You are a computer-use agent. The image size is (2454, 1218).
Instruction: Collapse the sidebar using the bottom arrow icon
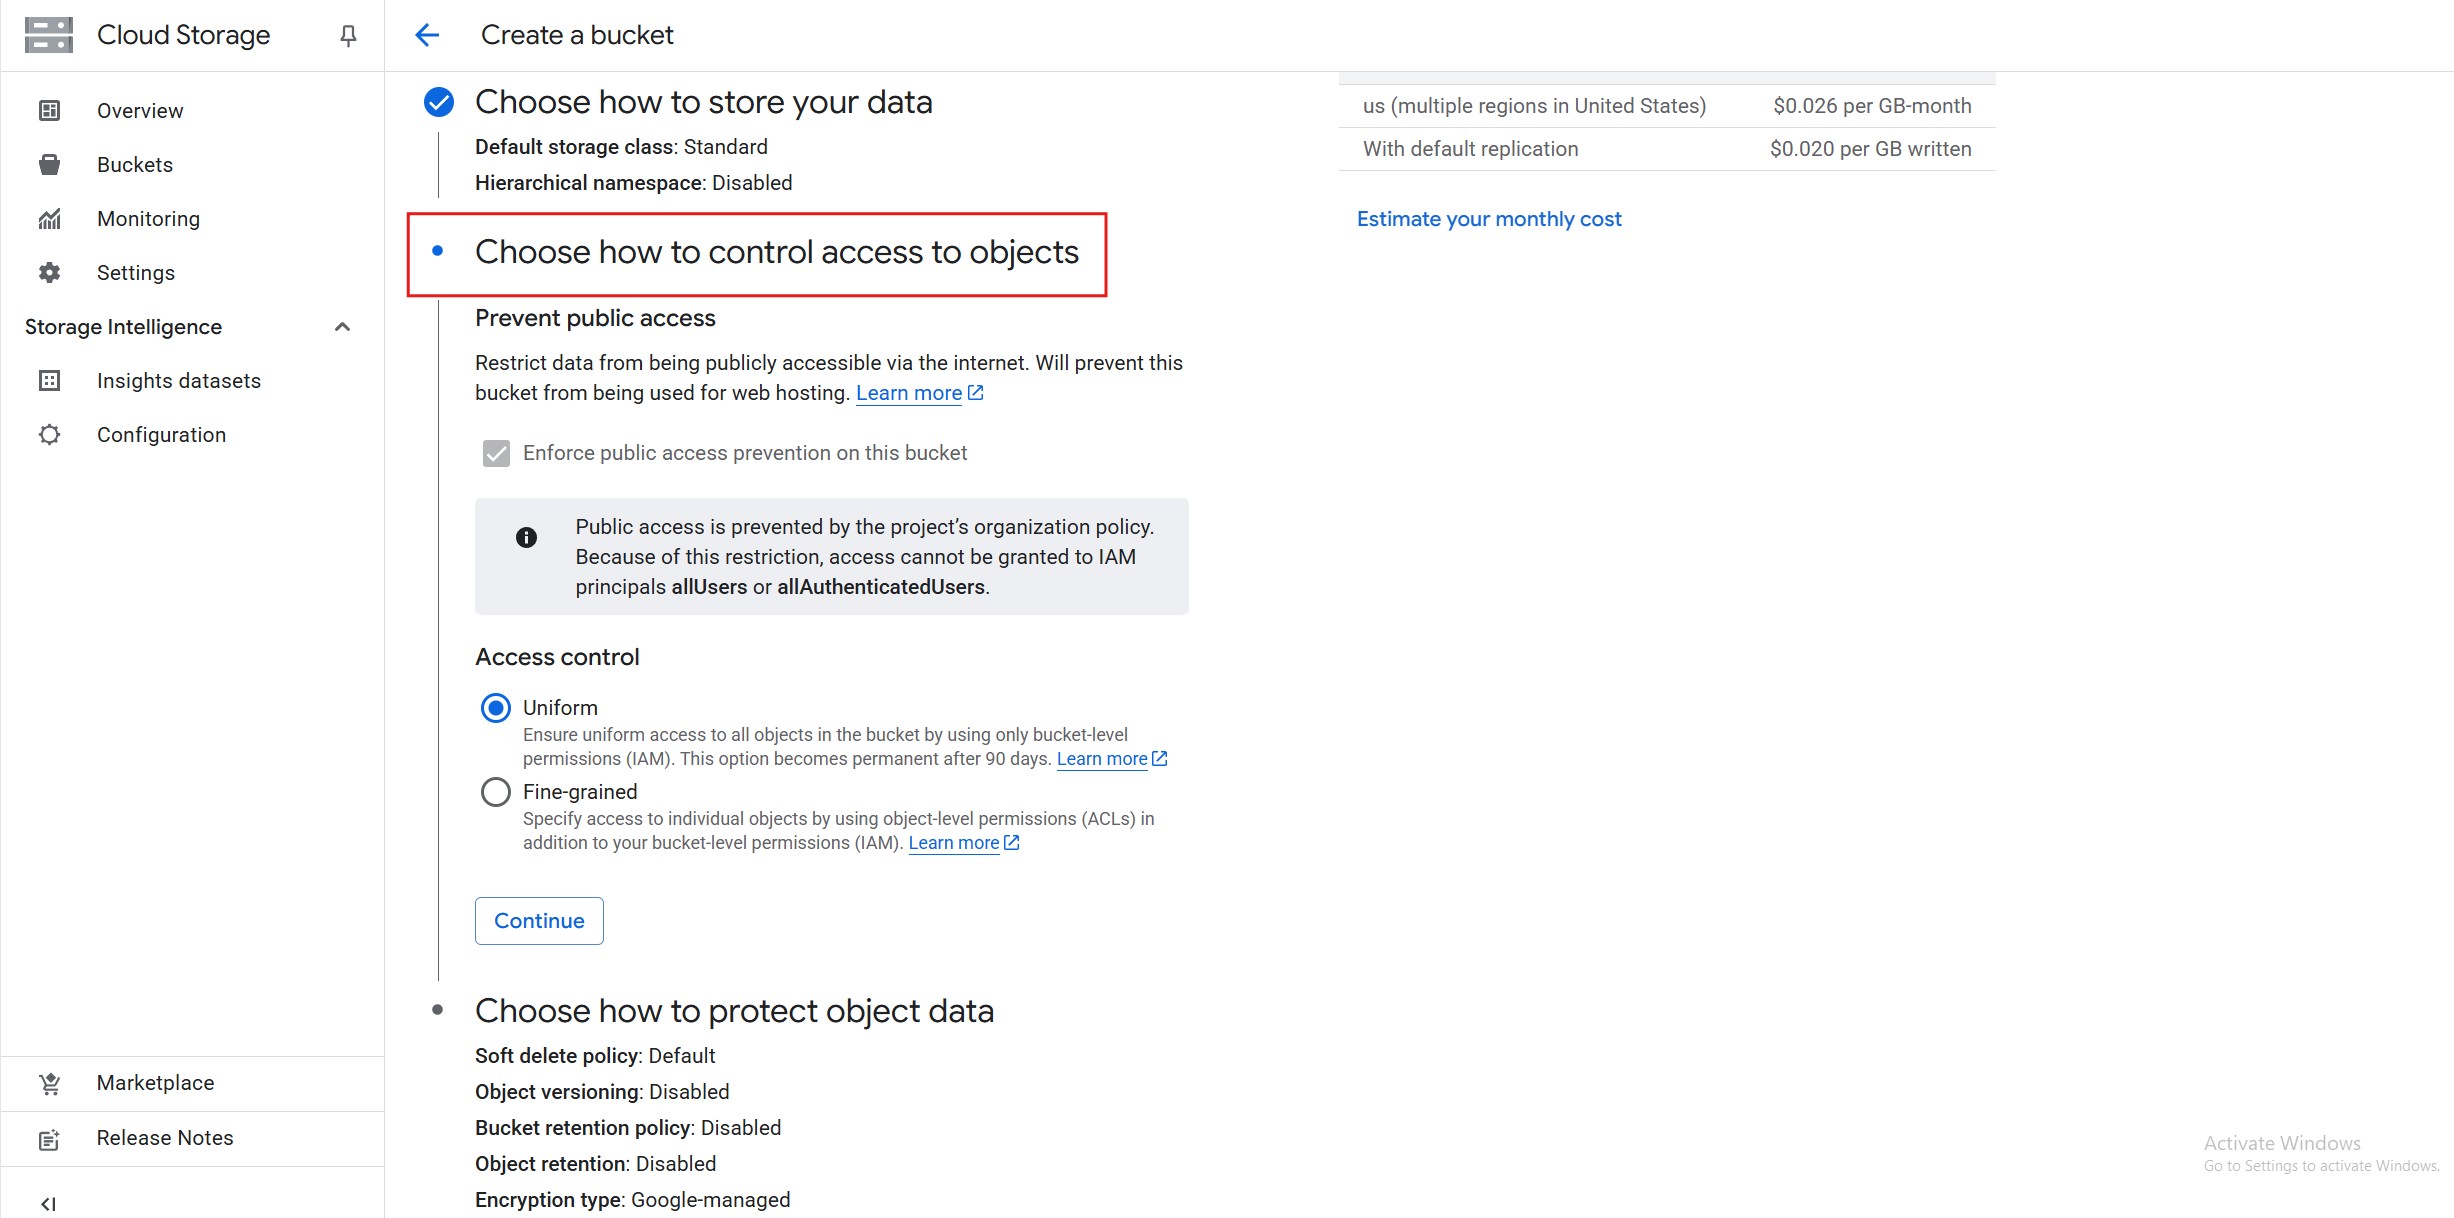[48, 1204]
